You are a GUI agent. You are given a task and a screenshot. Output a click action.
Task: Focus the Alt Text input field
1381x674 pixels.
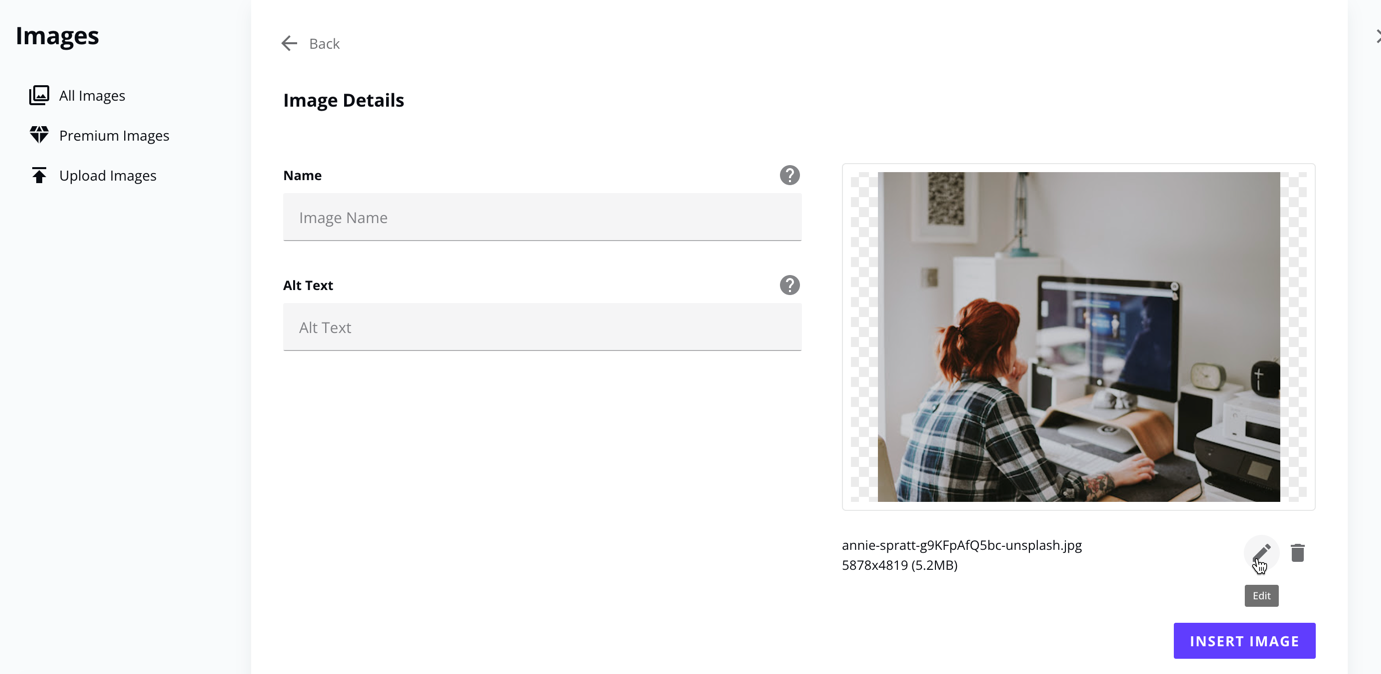click(542, 327)
